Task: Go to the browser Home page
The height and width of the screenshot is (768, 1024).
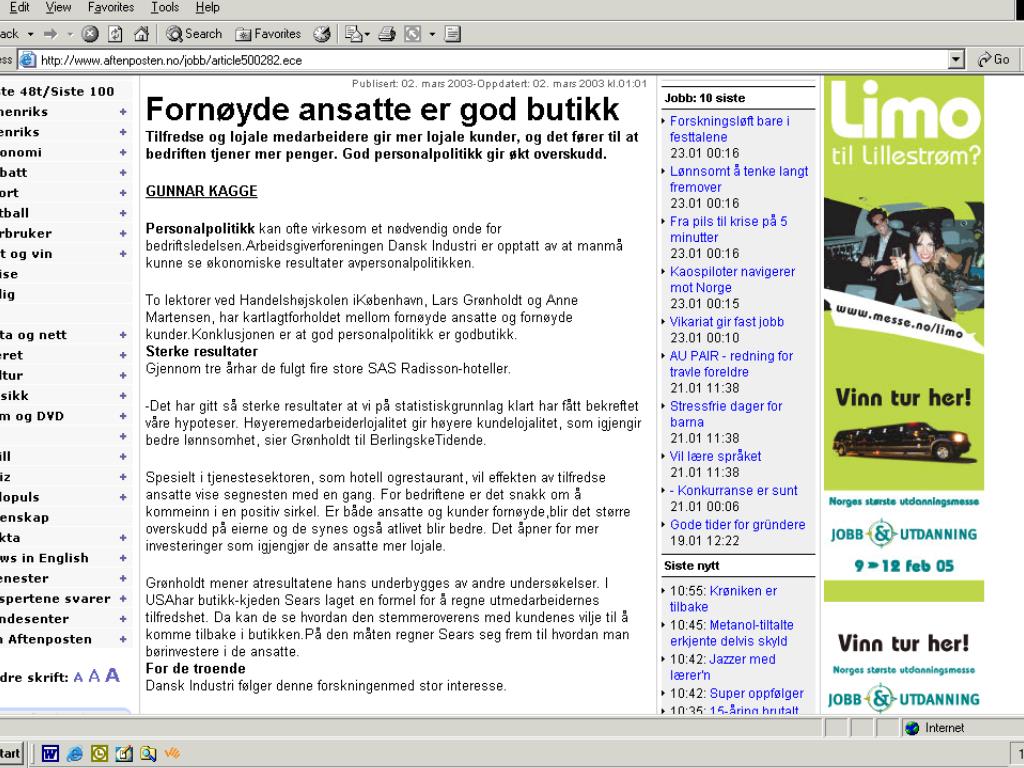Action: point(141,34)
